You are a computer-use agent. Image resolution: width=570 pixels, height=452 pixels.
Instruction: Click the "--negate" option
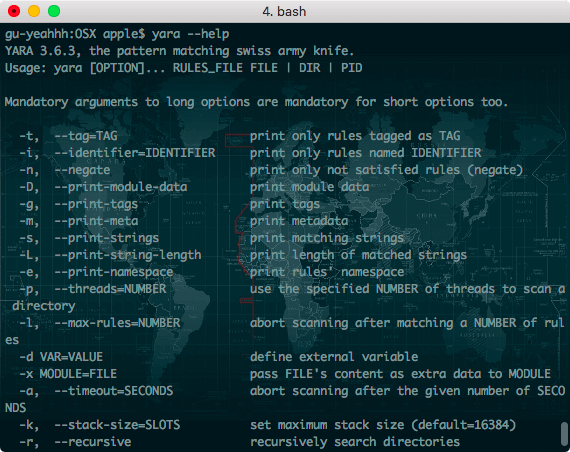83,170
